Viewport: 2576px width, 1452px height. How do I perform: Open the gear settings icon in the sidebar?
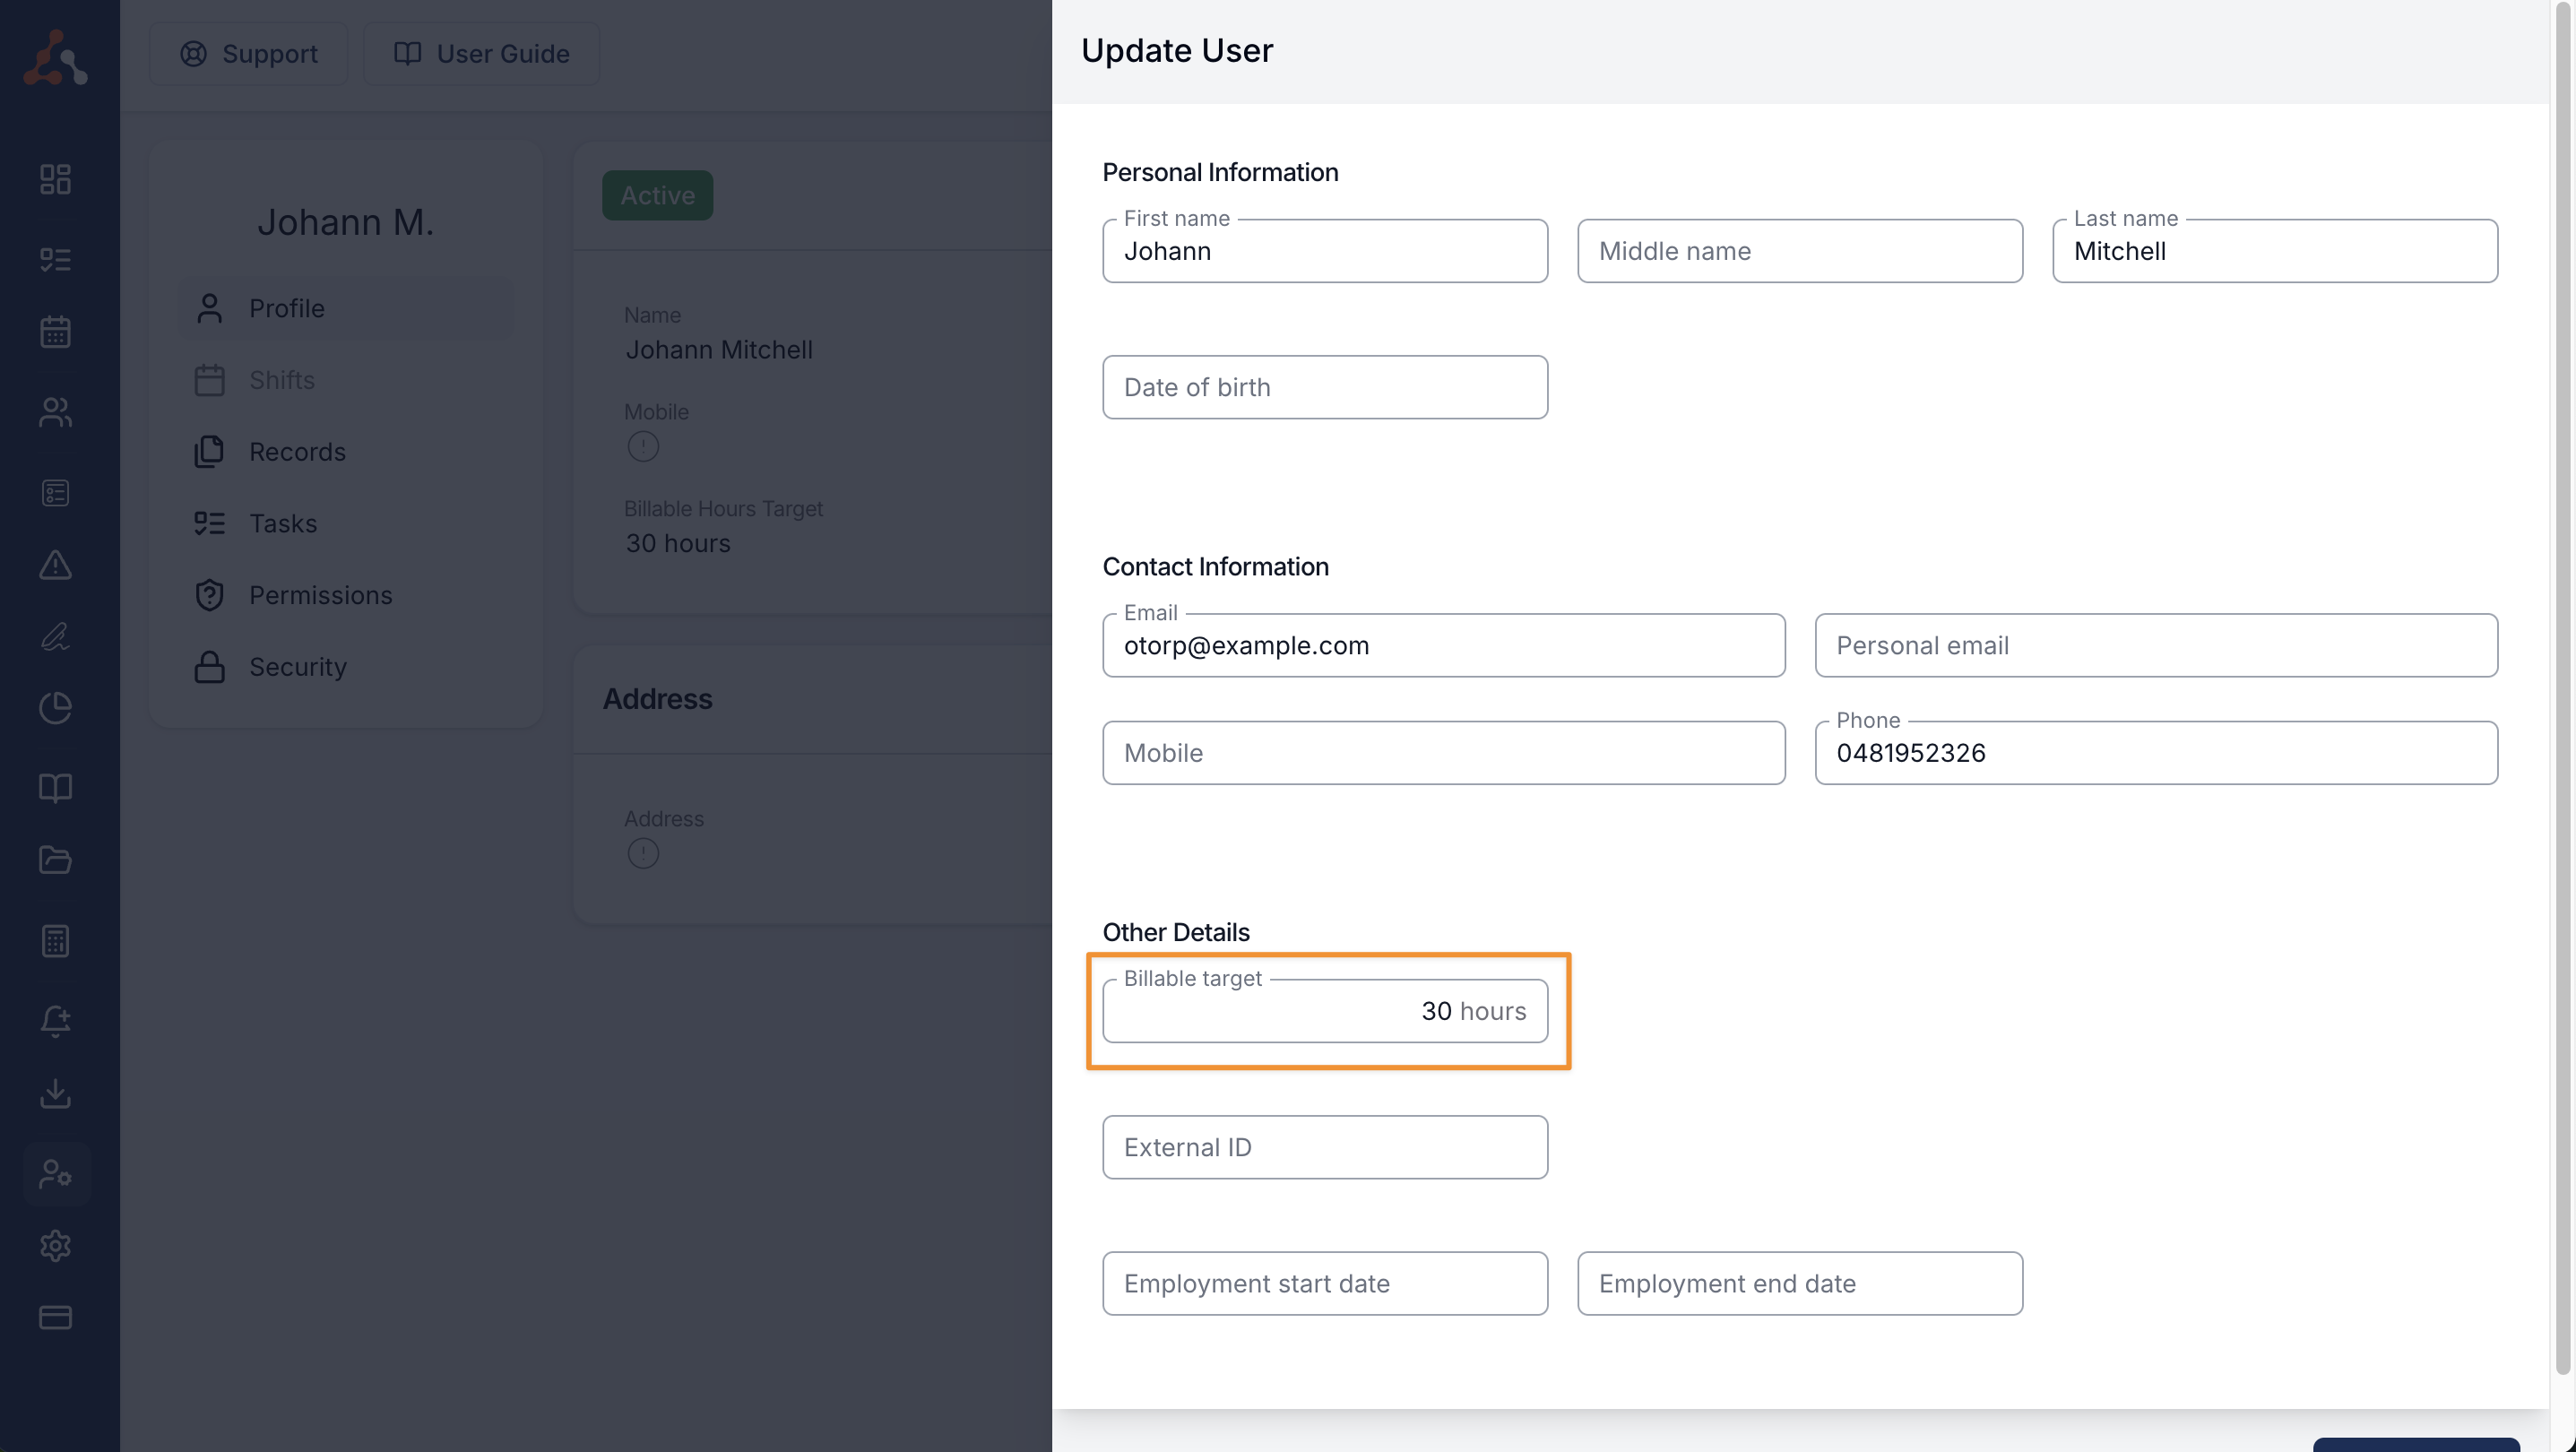tap(55, 1246)
